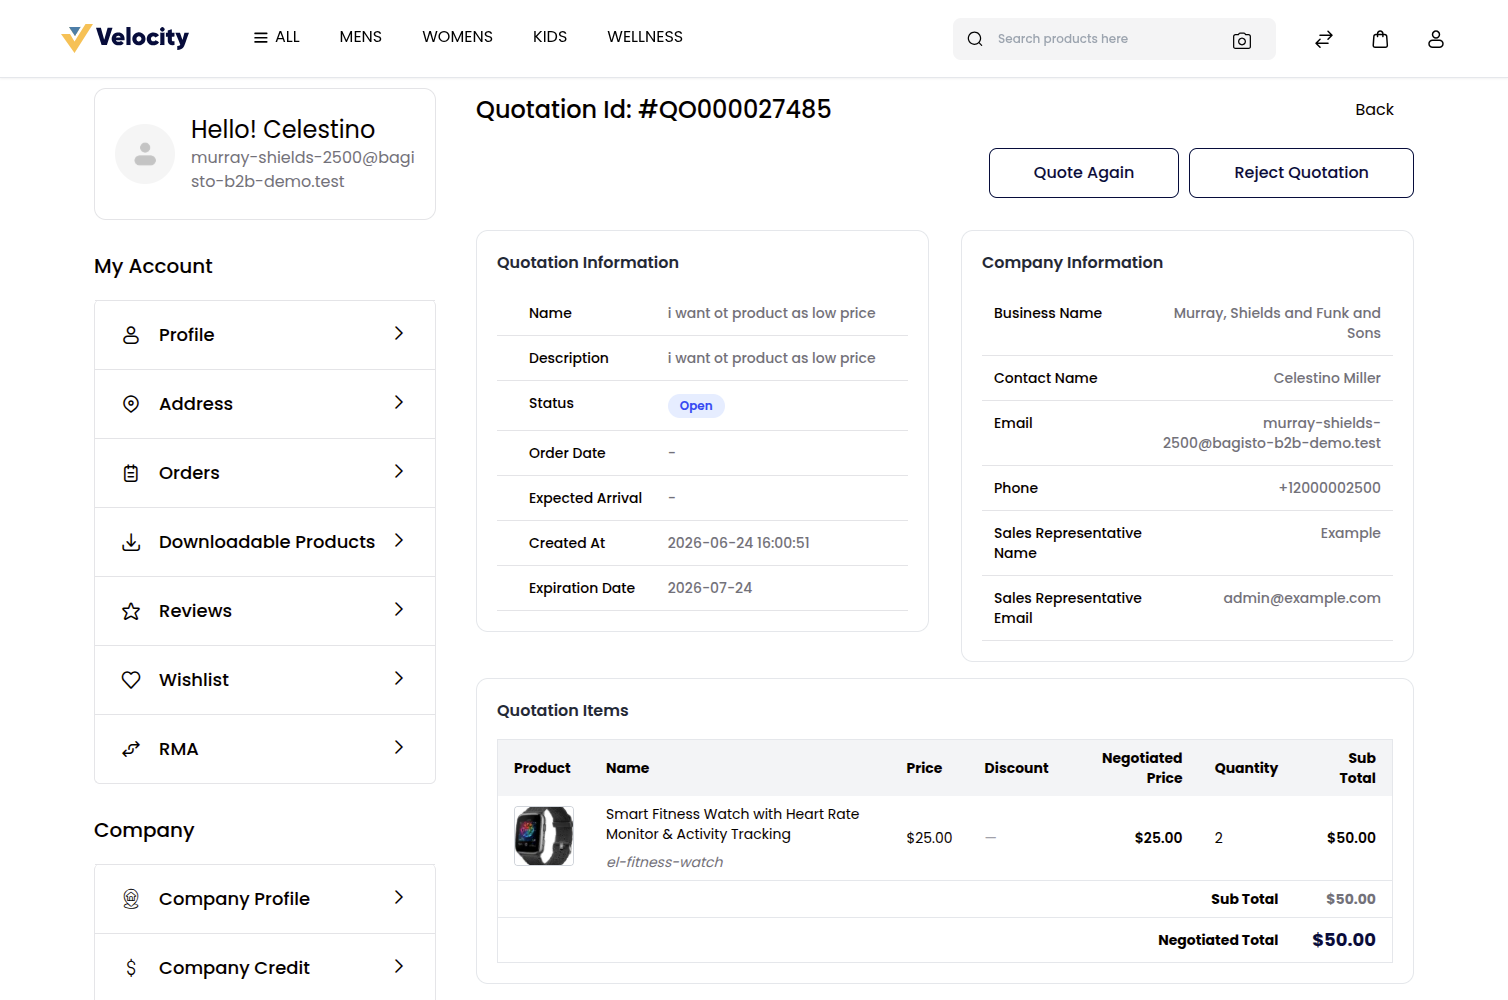Expand the Company Profile row chevron
1508x1000 pixels.
tap(399, 897)
